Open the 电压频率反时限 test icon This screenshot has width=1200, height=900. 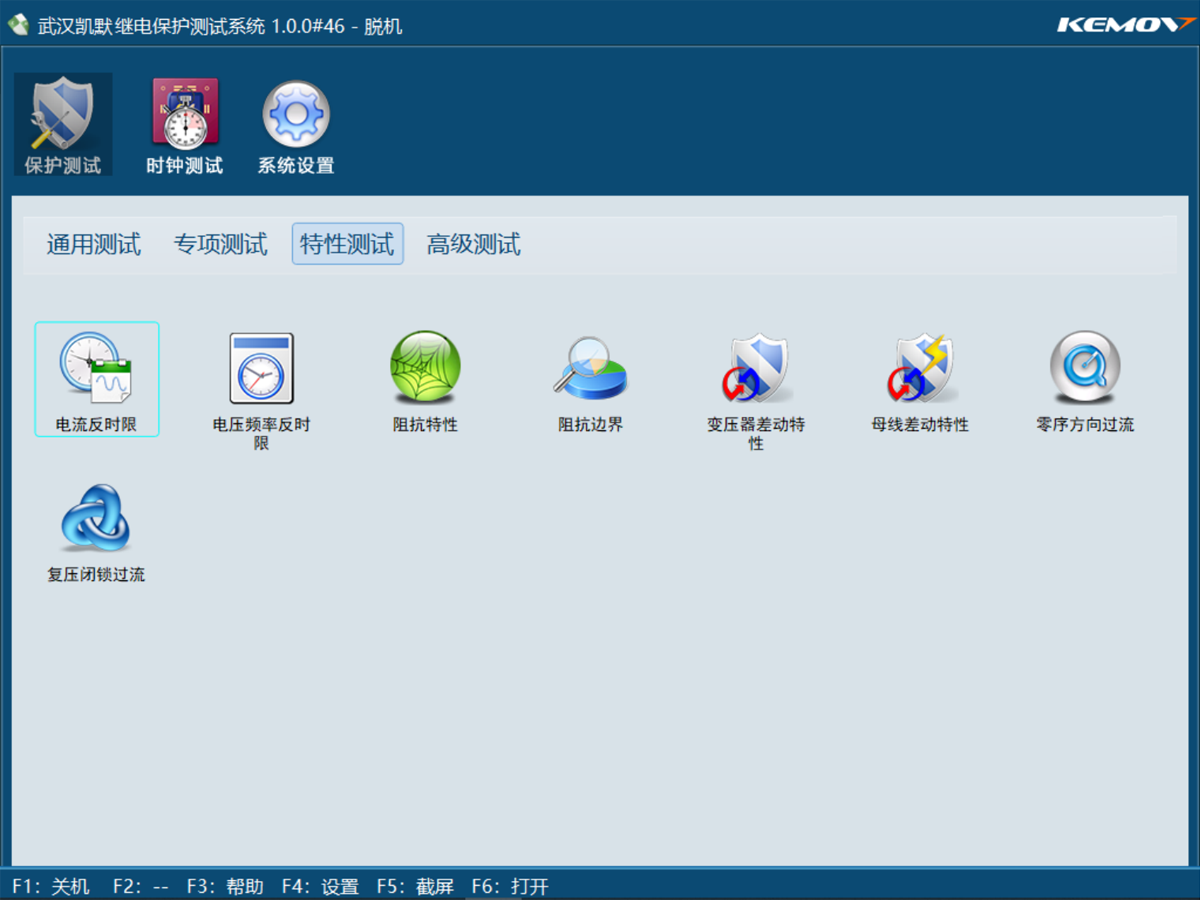click(261, 368)
